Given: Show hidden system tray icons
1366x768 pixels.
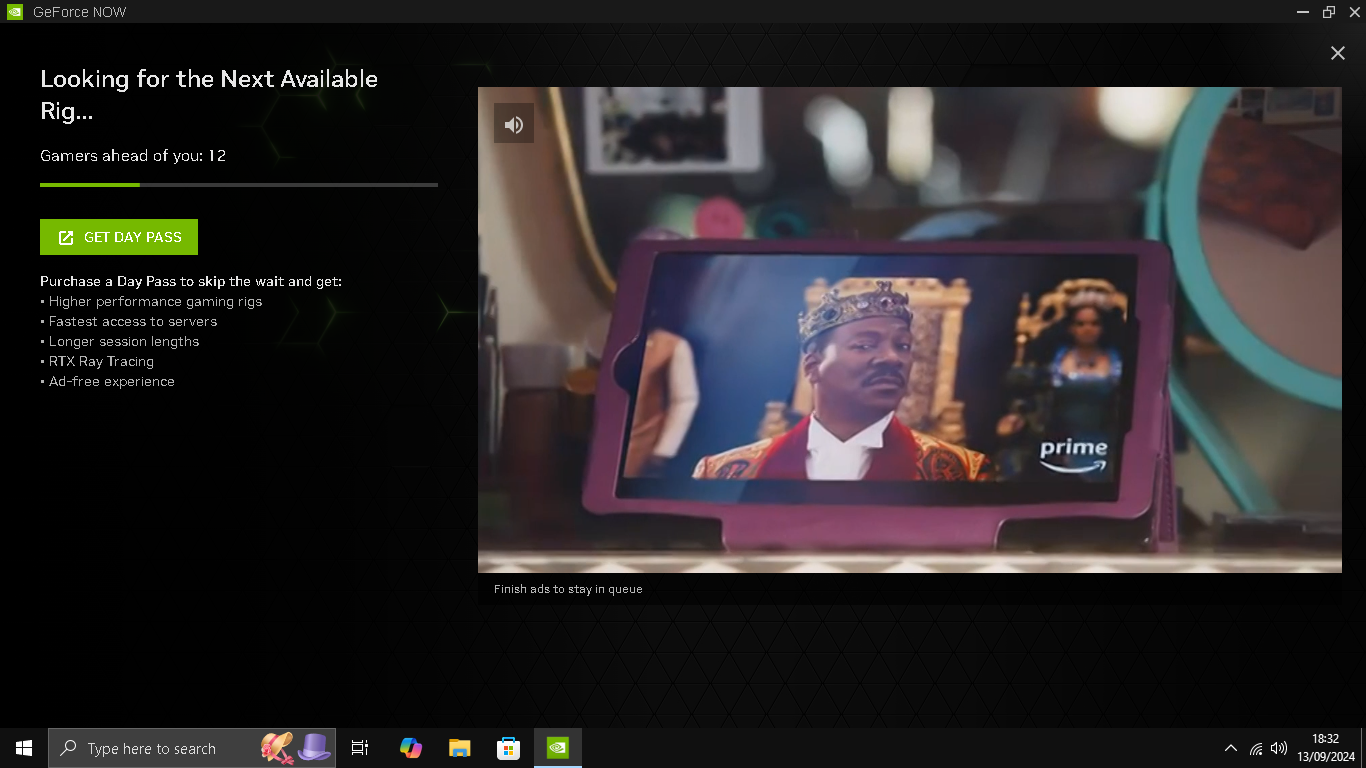Looking at the screenshot, I should (x=1231, y=748).
